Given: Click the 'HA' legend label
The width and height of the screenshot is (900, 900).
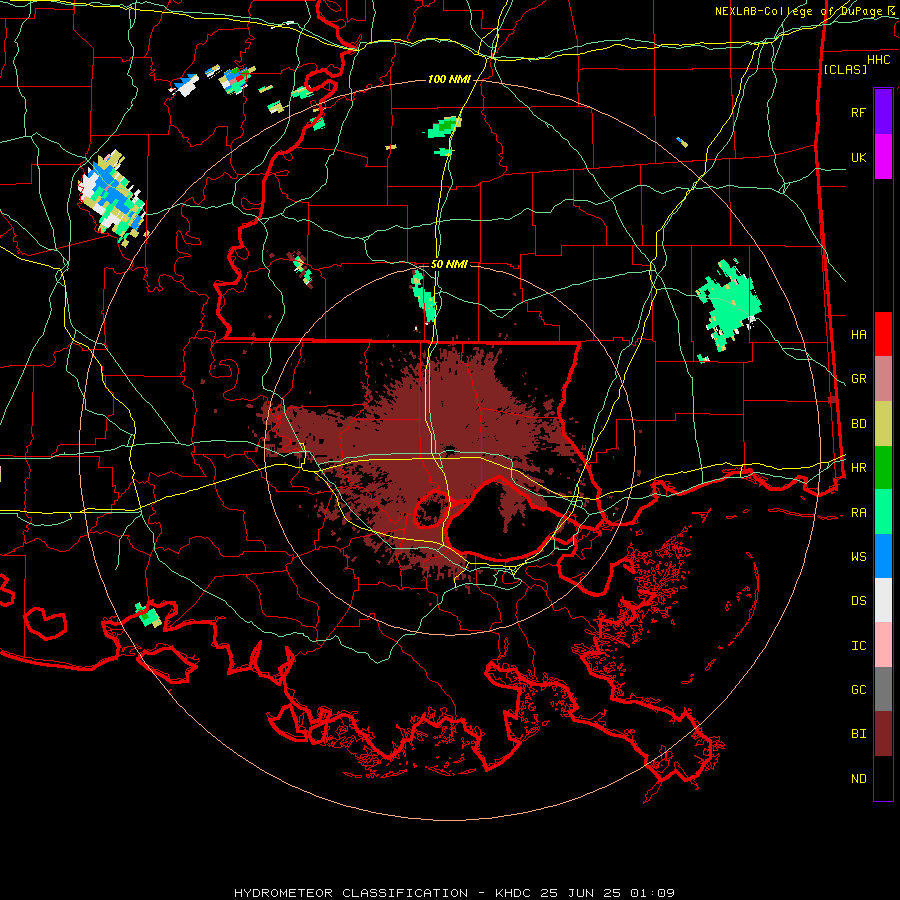Looking at the screenshot, I should click(858, 335).
